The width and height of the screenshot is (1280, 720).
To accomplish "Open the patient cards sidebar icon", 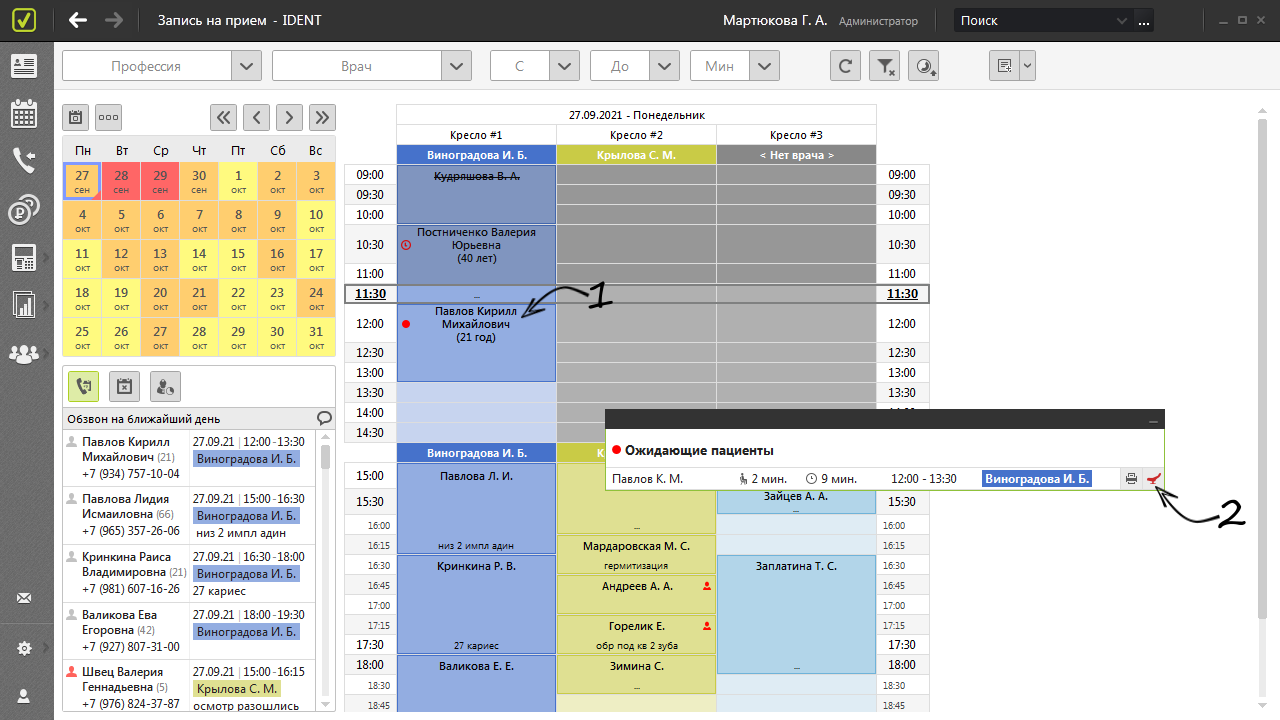I will pos(24,66).
